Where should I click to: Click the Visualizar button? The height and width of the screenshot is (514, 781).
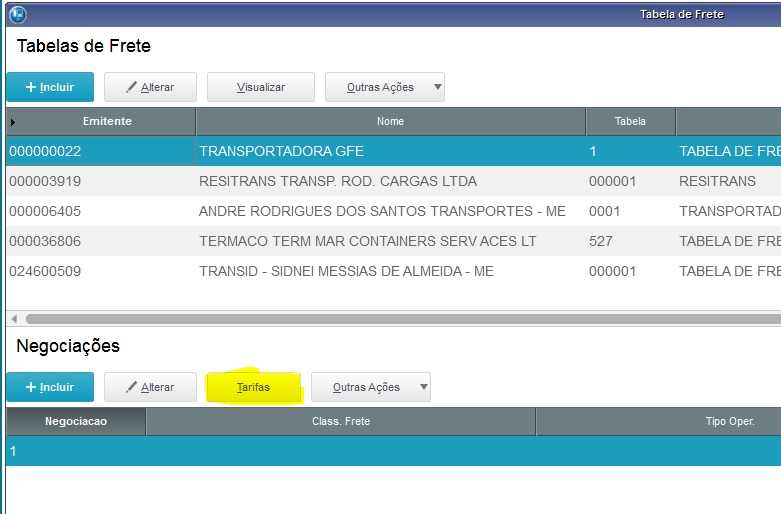[x=261, y=87]
